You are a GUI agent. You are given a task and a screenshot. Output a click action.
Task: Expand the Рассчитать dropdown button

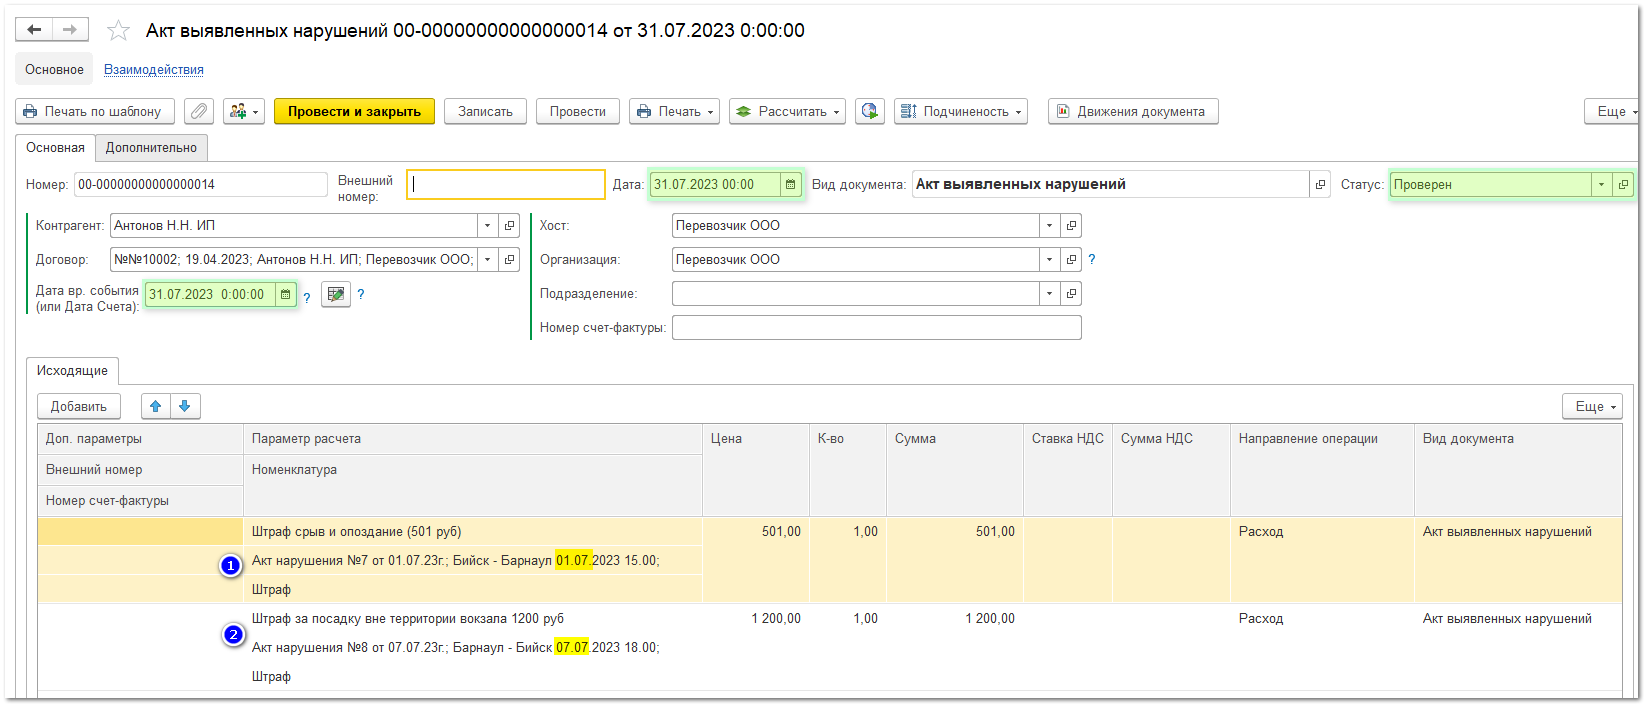point(787,112)
